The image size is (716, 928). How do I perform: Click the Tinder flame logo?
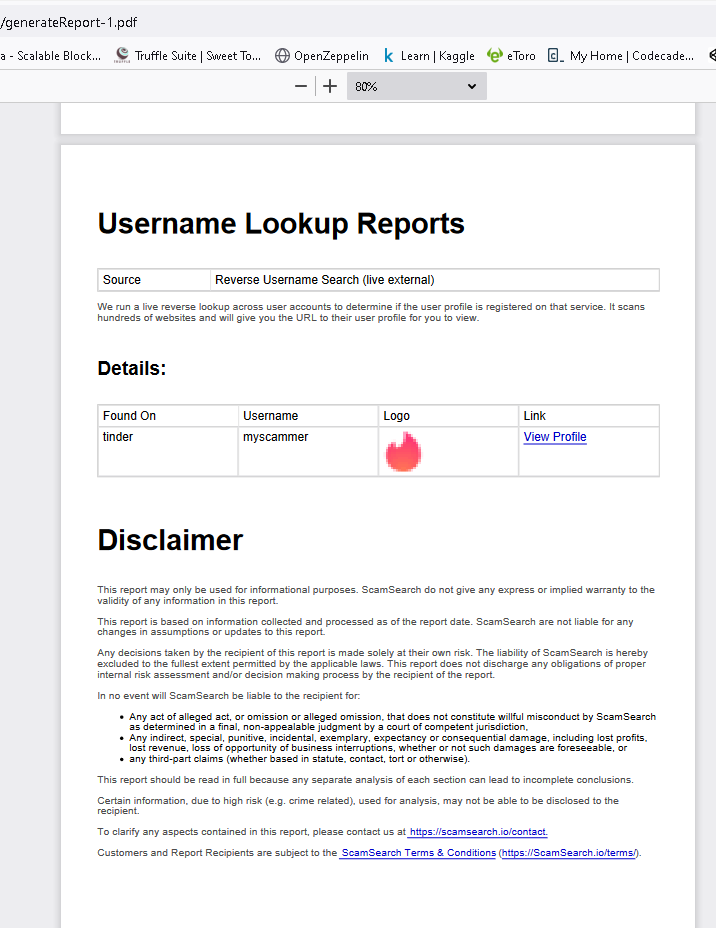click(404, 452)
